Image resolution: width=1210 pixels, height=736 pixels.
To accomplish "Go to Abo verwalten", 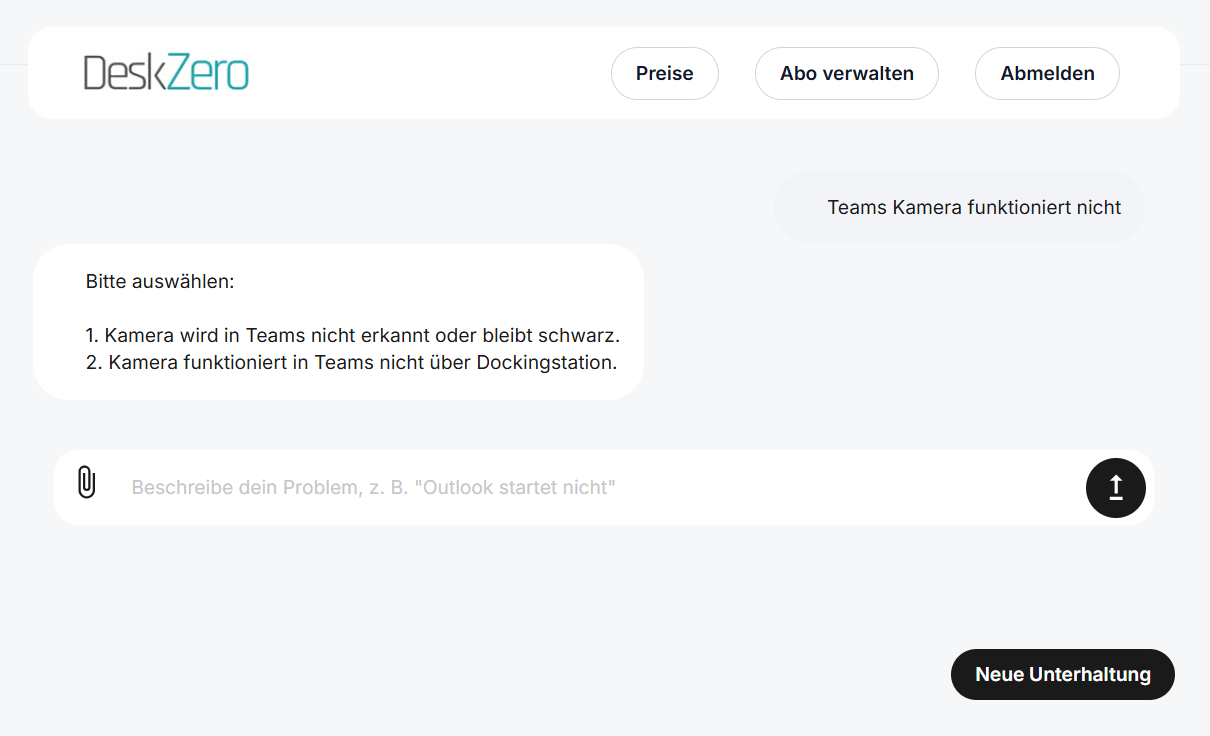I will (x=846, y=73).
